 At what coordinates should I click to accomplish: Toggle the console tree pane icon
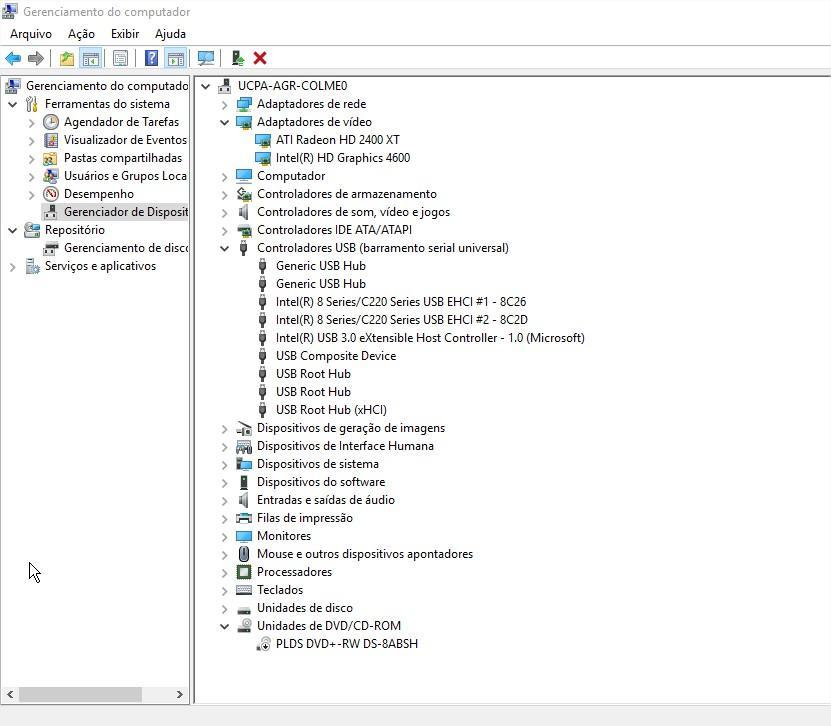point(91,58)
